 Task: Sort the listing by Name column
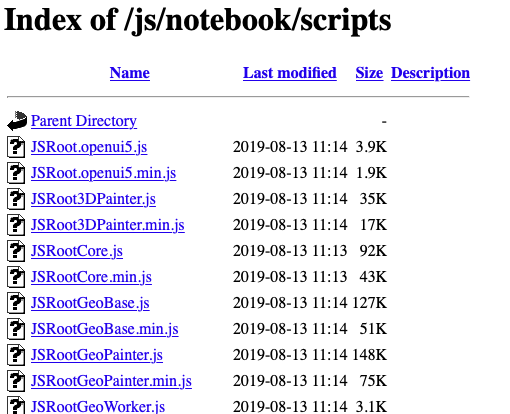click(x=130, y=73)
